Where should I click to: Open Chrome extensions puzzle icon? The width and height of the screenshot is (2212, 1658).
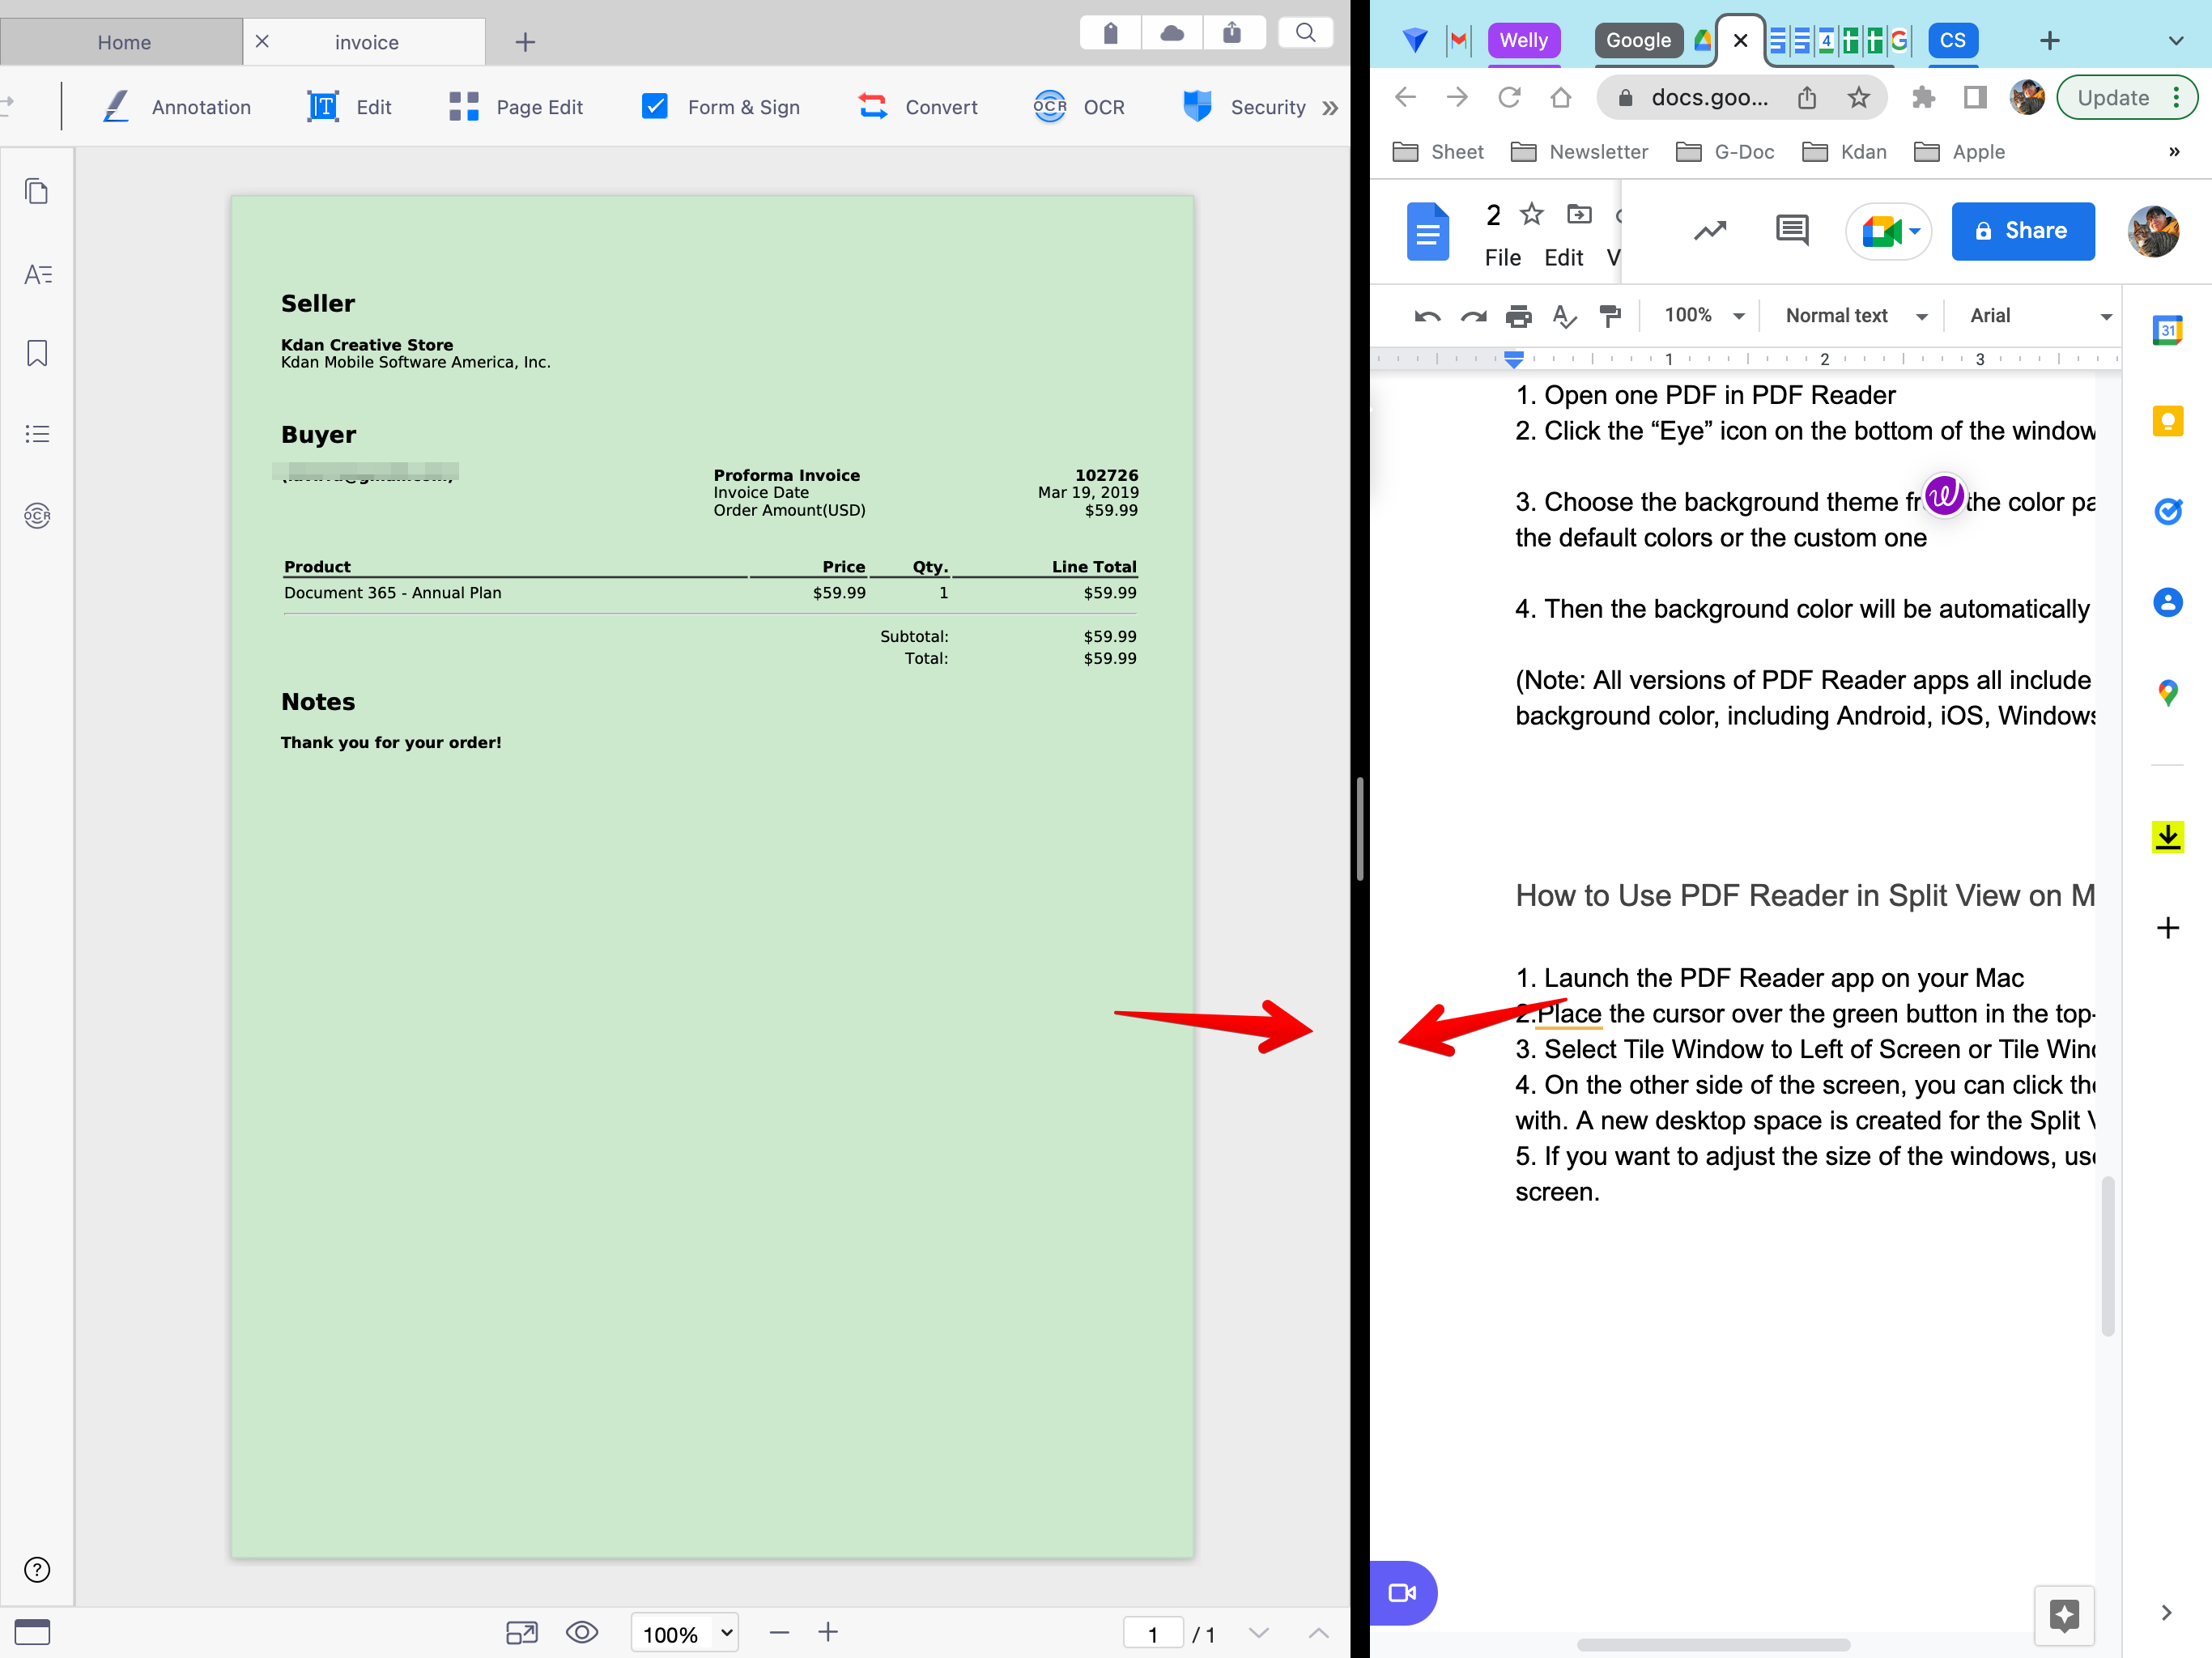(1924, 97)
